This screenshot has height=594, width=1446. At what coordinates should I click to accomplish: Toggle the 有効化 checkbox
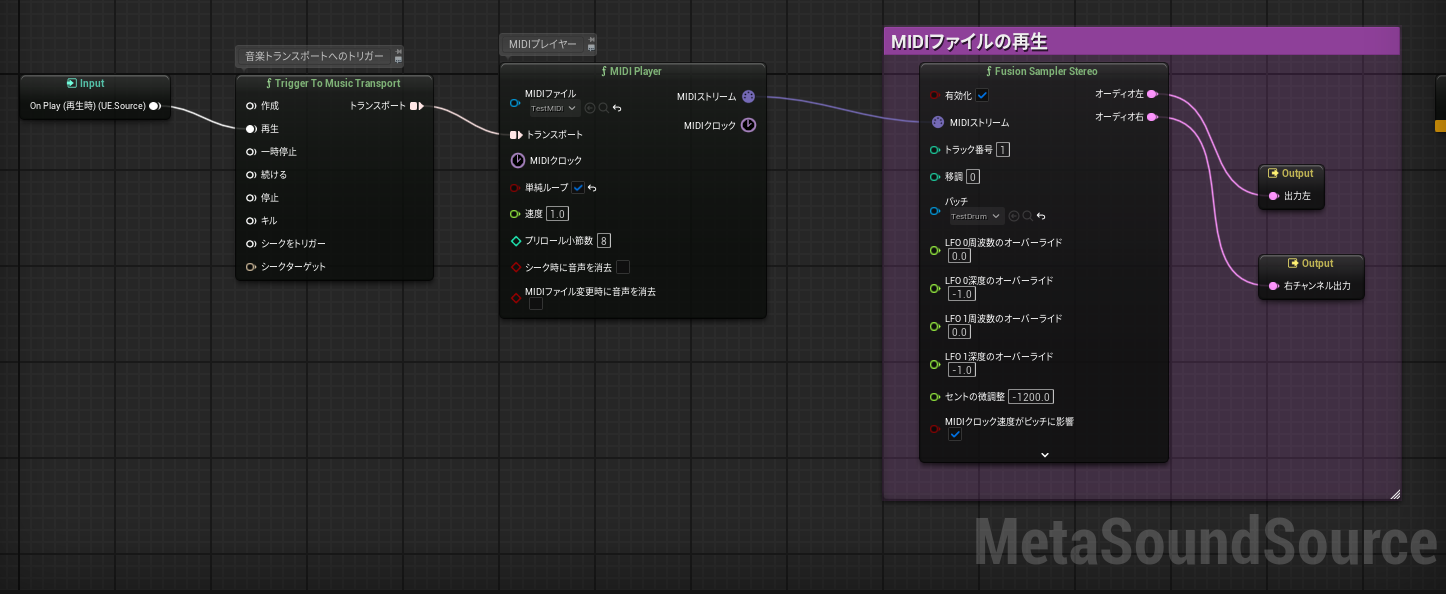coord(982,95)
